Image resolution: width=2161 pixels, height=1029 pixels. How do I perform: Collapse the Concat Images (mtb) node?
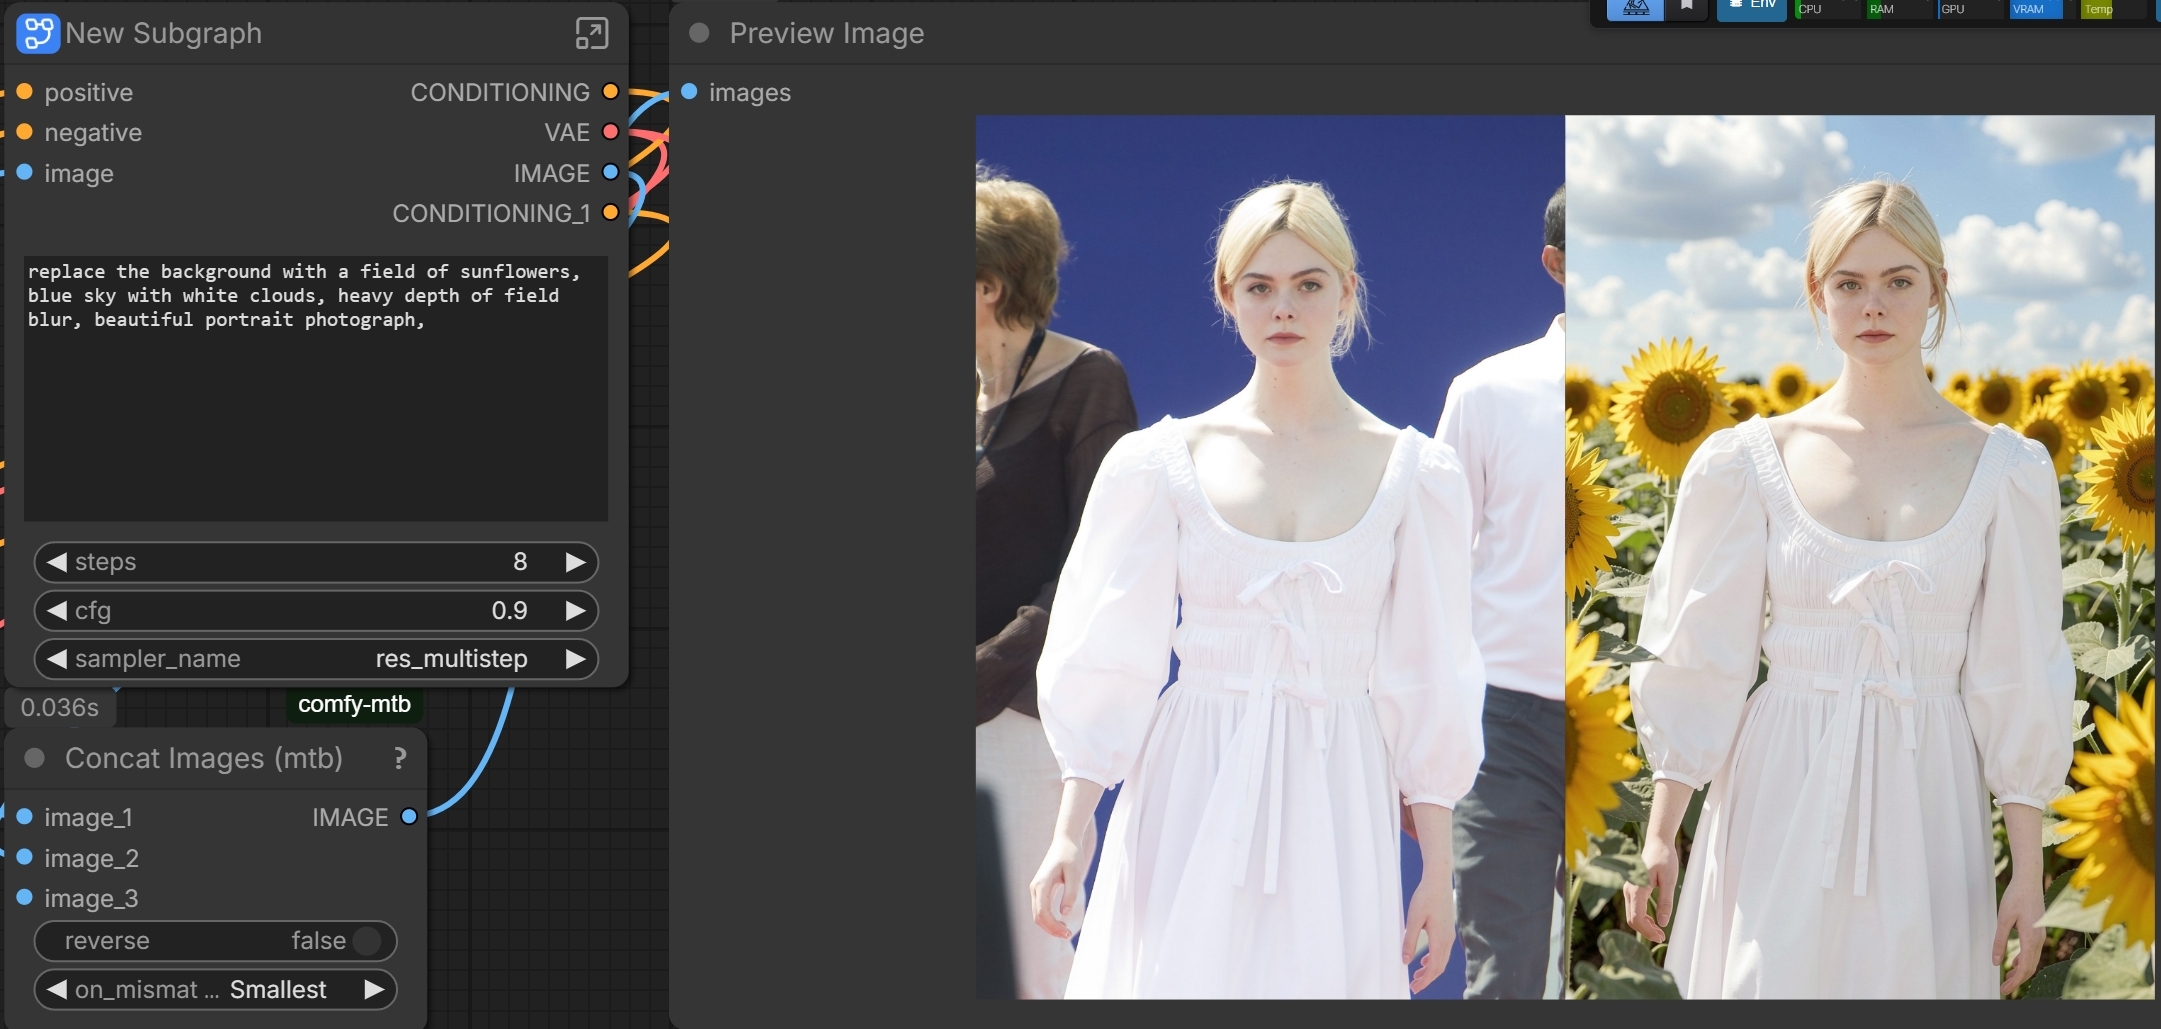[x=34, y=758]
